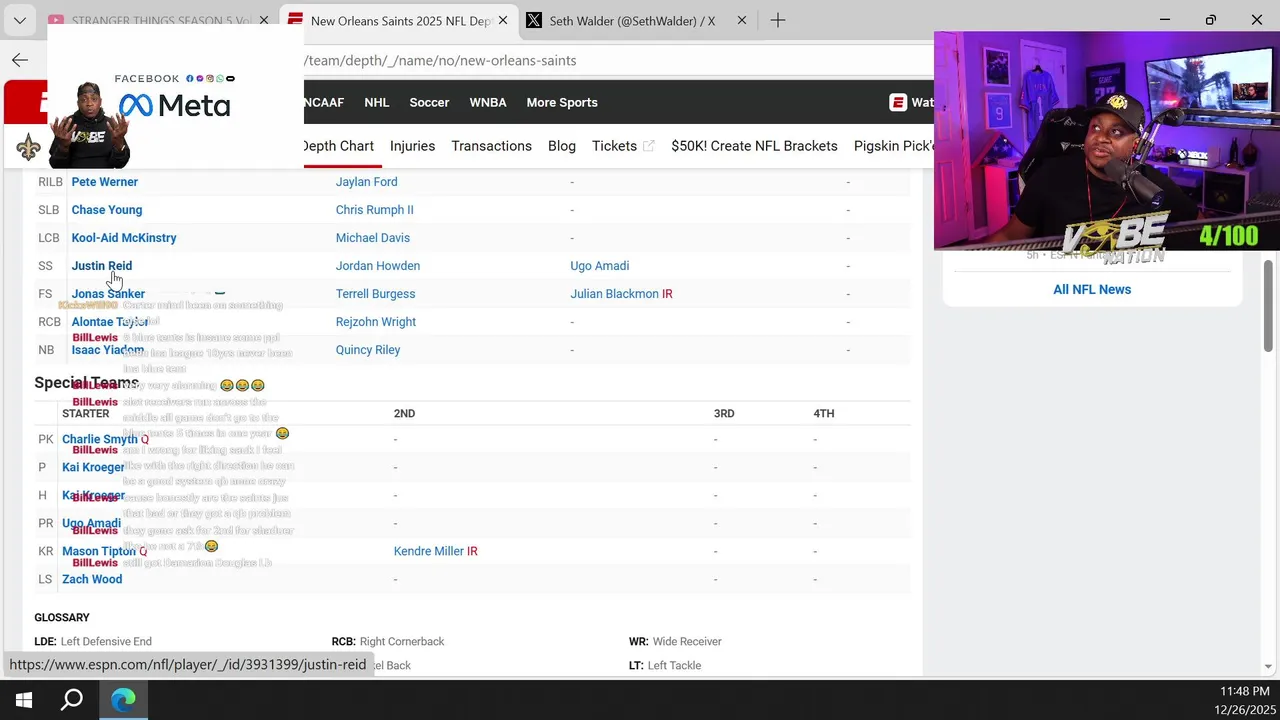
Task: Click the Saints fleur-de-lis logo
Action: (x=28, y=148)
